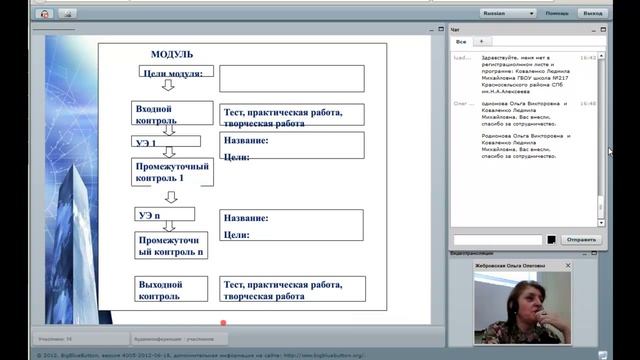Click the 'Цели модуля:' box on slide

click(176, 71)
